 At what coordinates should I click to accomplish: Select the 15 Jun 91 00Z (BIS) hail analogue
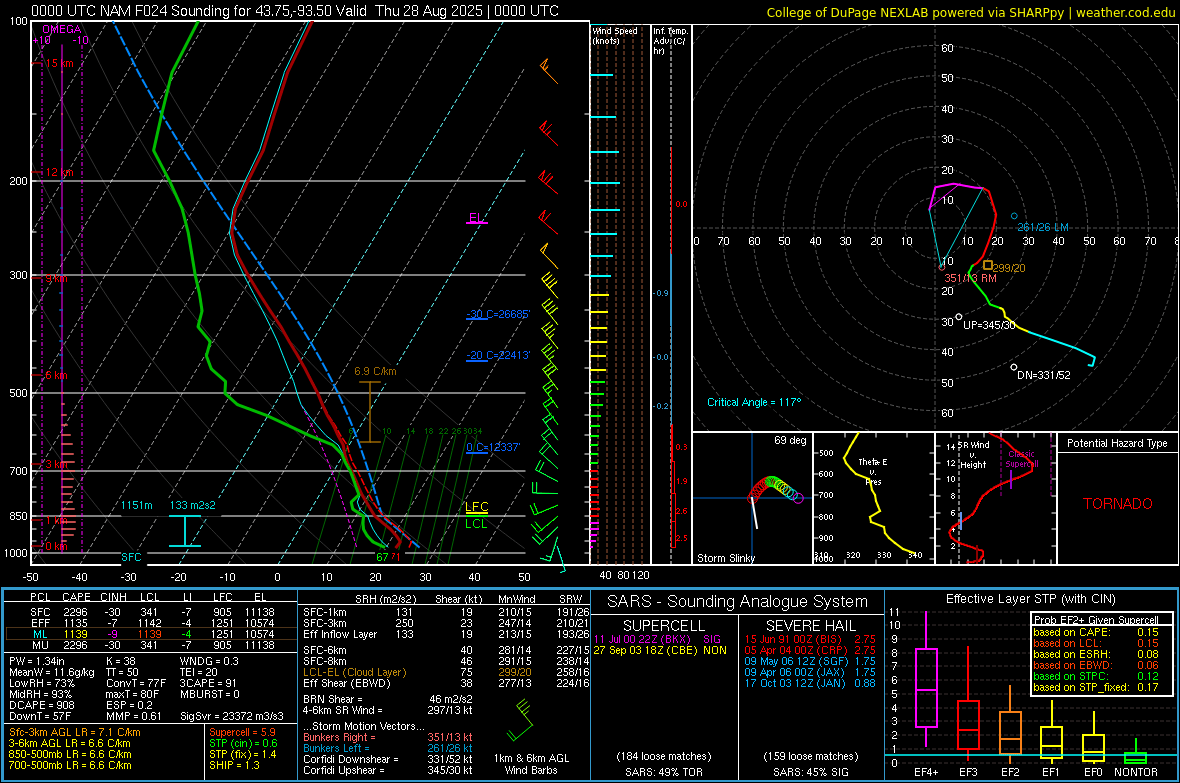tap(810, 639)
